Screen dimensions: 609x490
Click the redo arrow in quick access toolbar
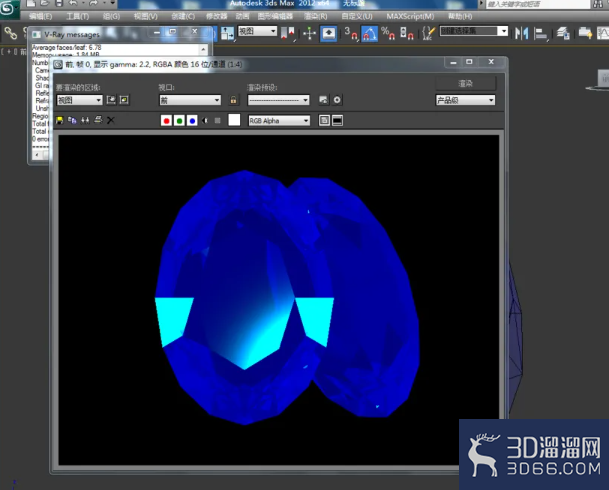(x=94, y=3)
